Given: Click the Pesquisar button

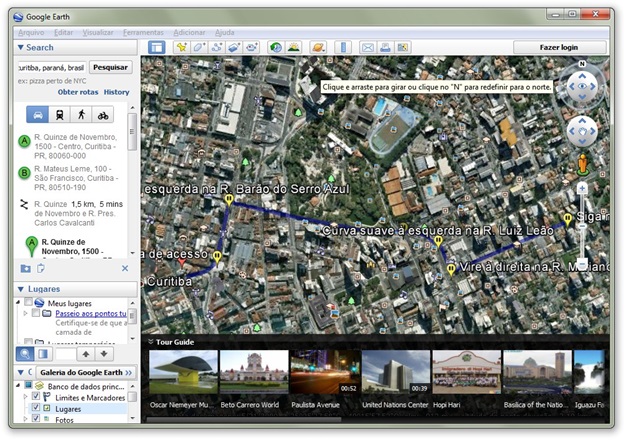Looking at the screenshot, I should (110, 67).
